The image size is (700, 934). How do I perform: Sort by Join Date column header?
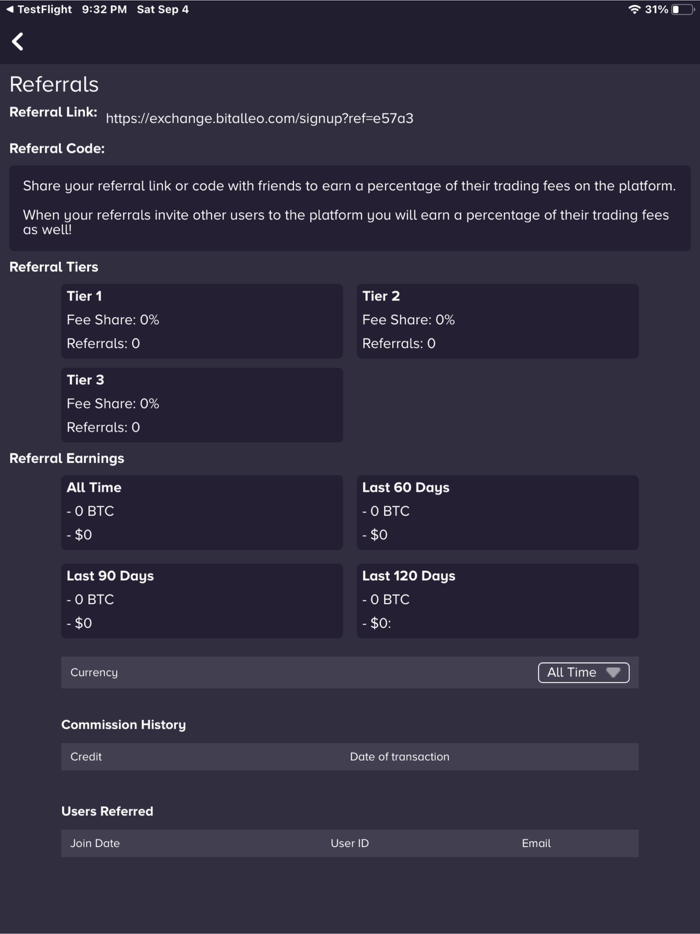(95, 843)
